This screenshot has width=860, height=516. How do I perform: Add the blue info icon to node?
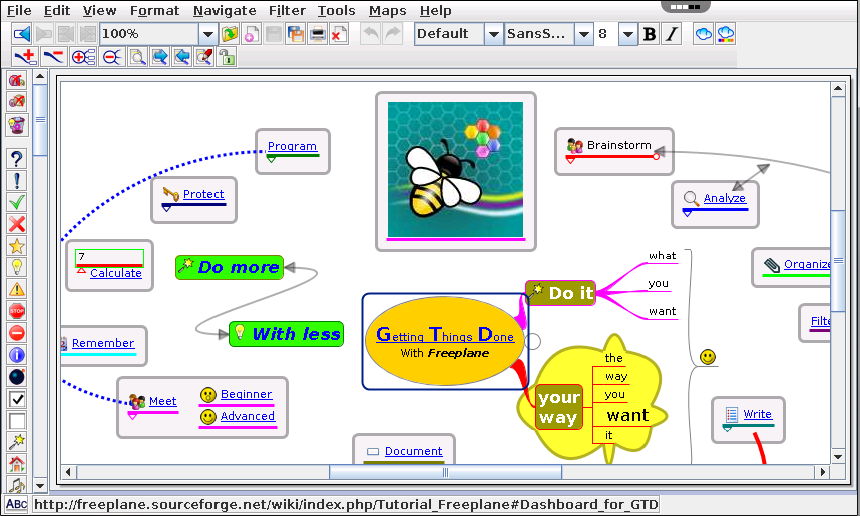(x=17, y=355)
